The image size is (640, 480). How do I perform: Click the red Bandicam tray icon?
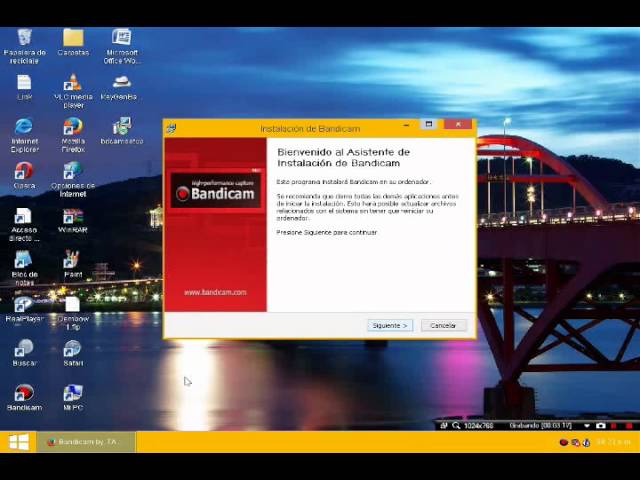coord(564,442)
